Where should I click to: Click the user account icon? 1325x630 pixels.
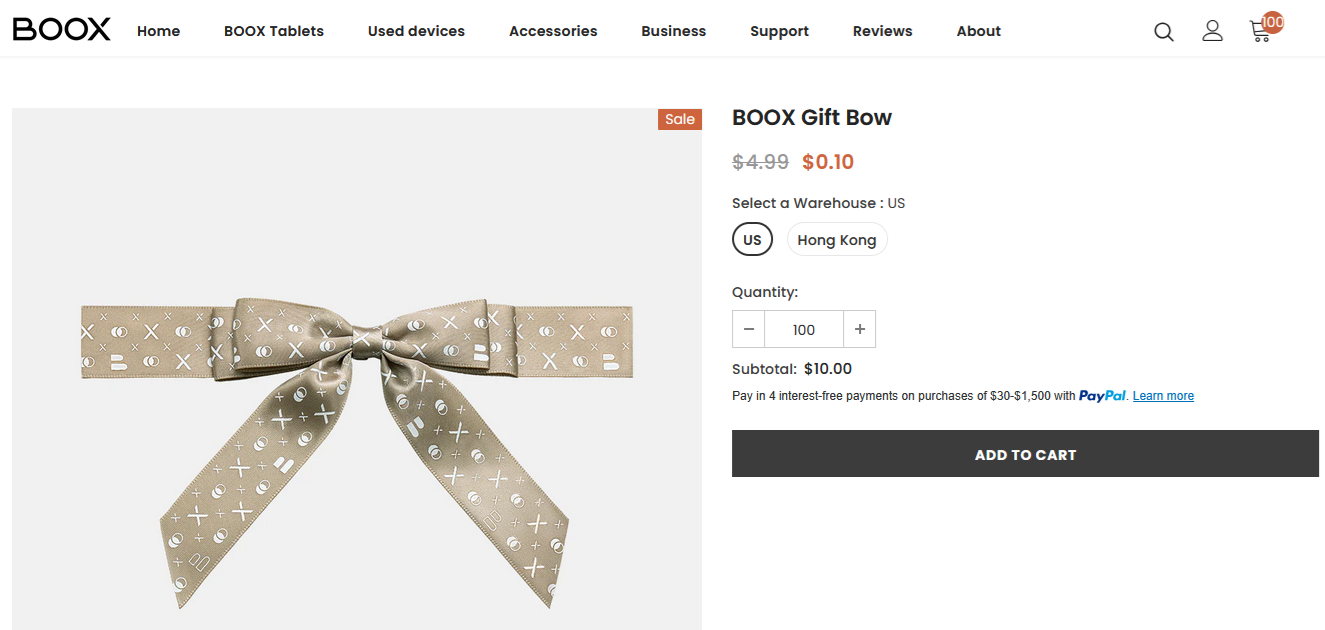[x=1212, y=31]
